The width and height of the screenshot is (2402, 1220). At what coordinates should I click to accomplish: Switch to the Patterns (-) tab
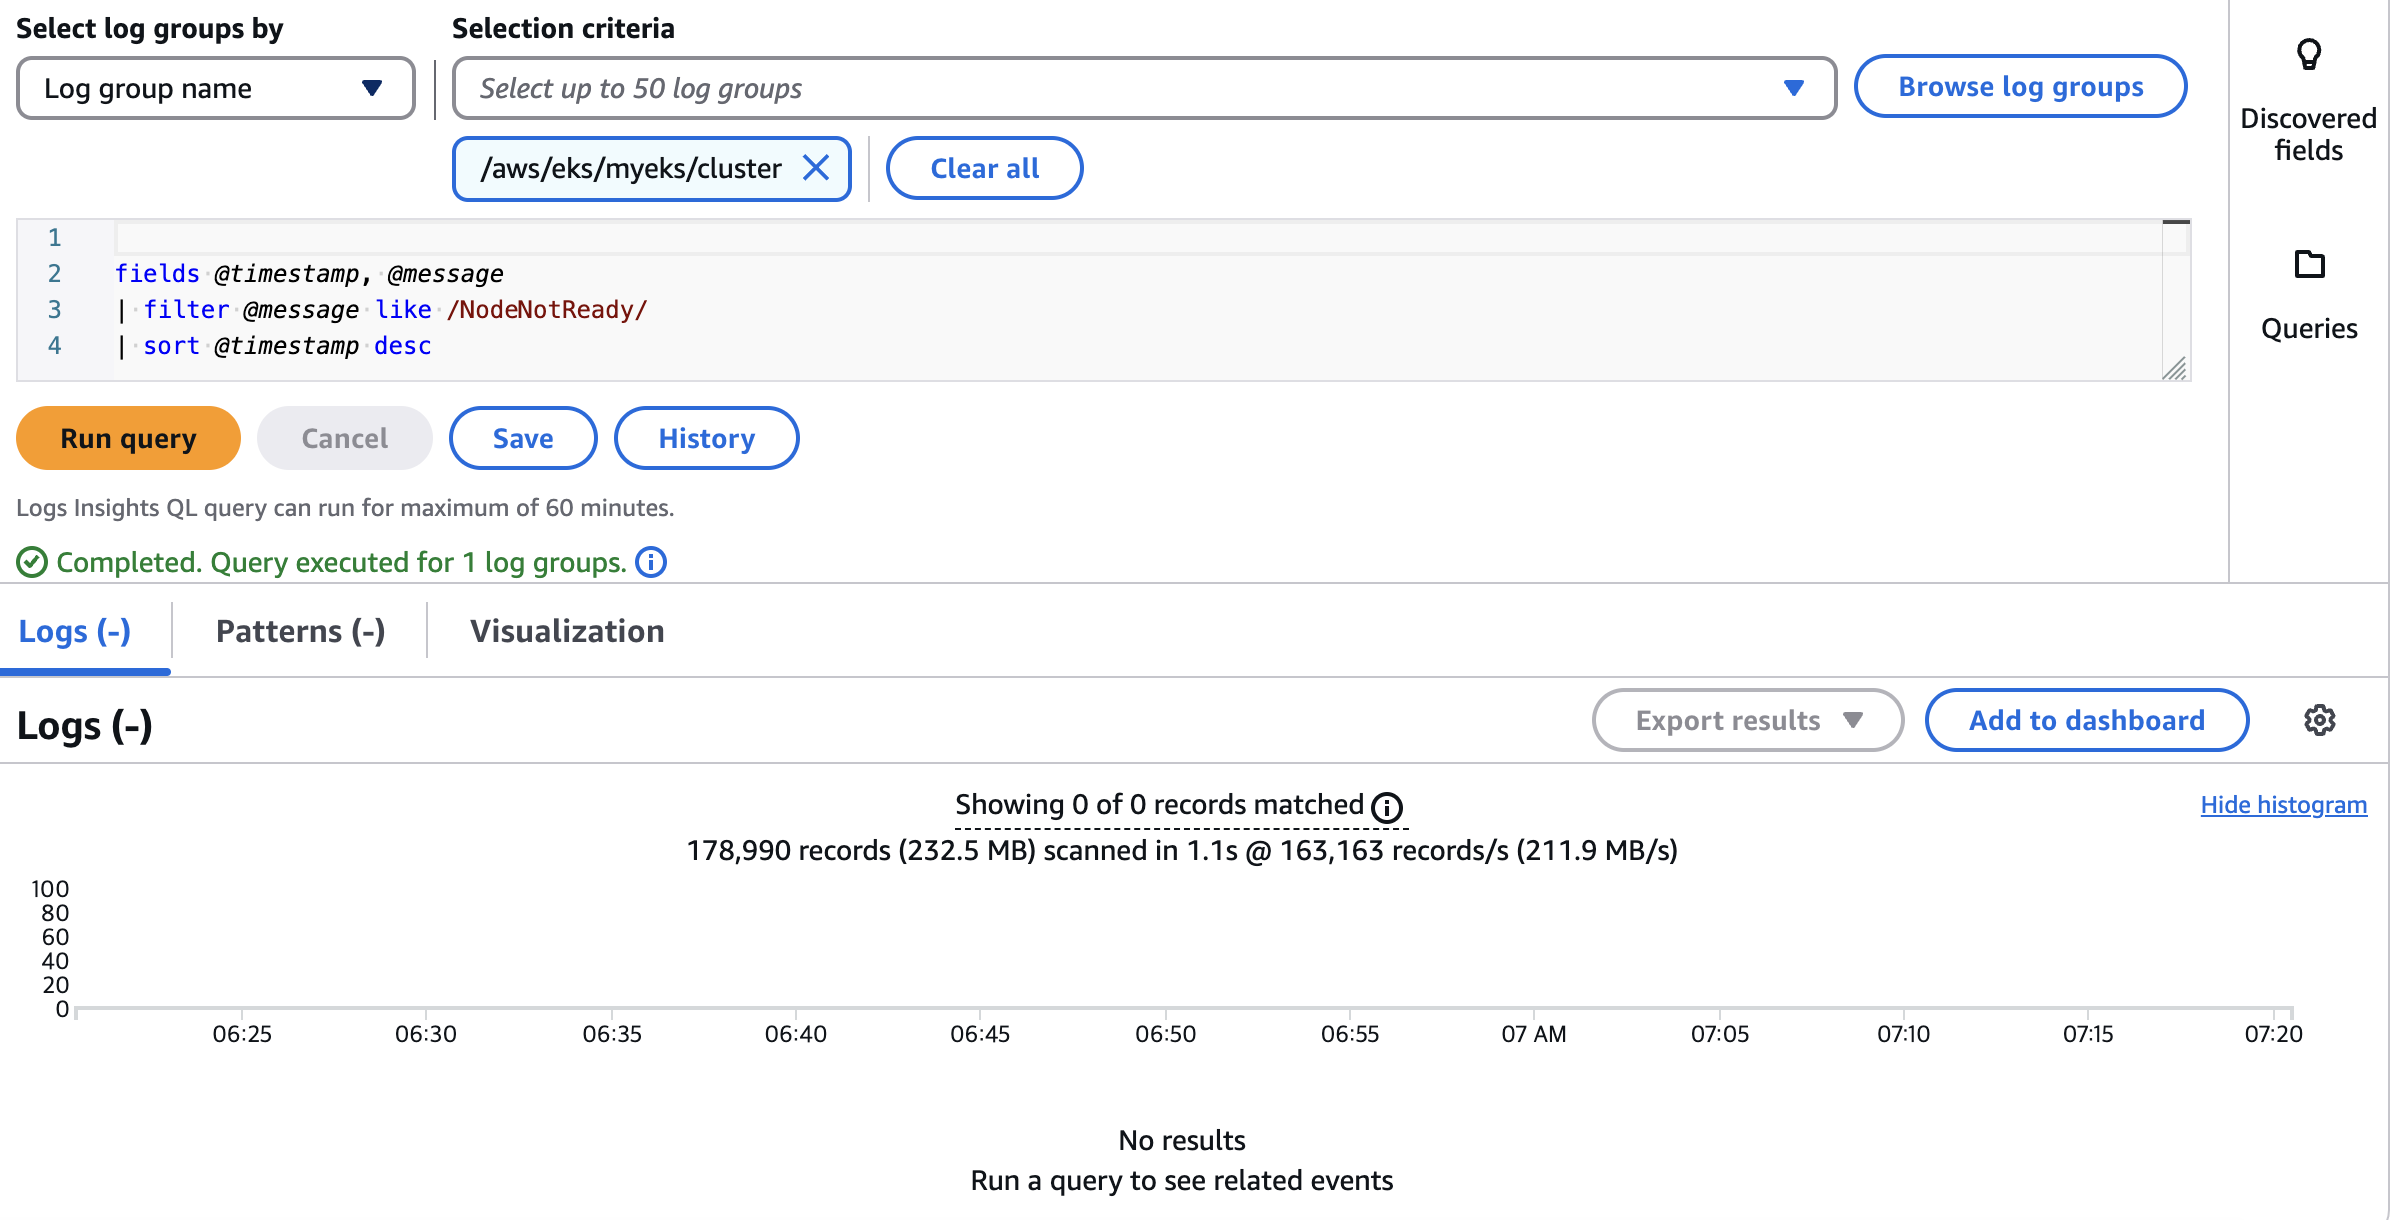pyautogui.click(x=300, y=631)
